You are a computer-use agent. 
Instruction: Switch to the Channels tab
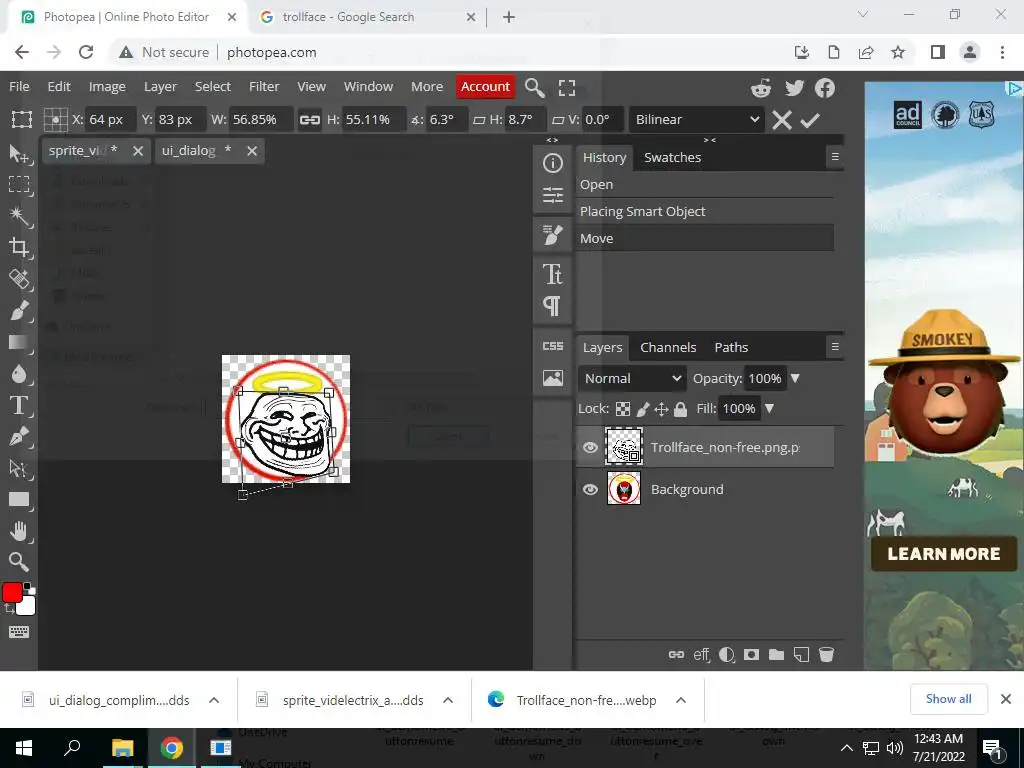click(668, 347)
